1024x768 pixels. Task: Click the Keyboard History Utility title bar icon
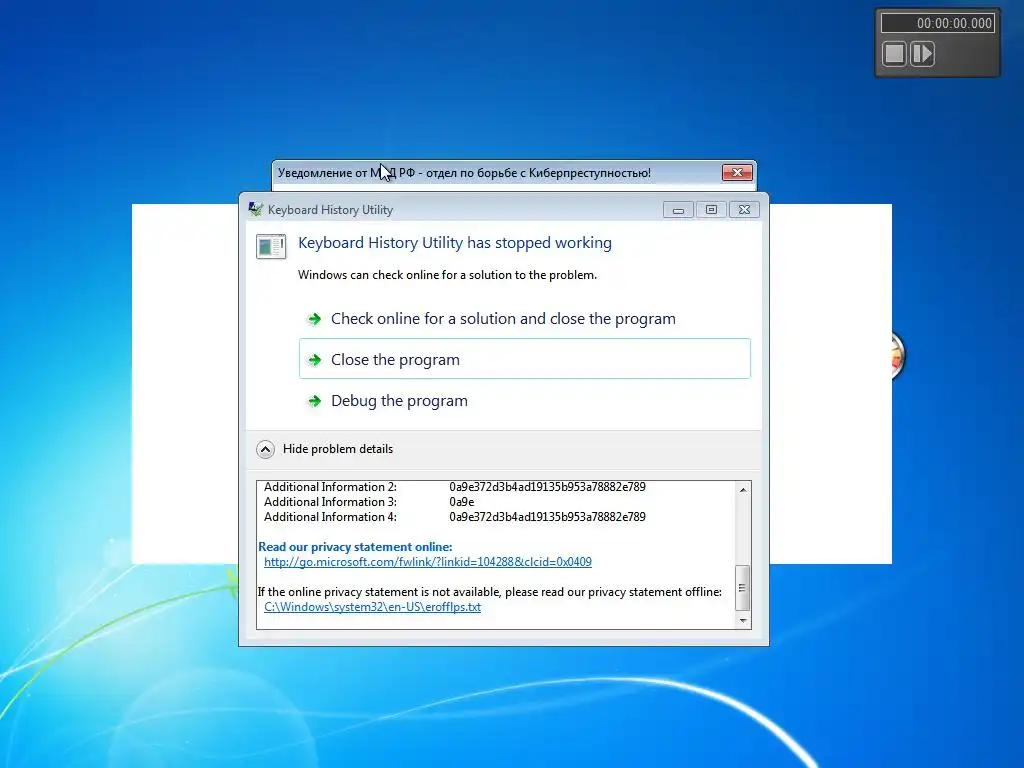[255, 209]
